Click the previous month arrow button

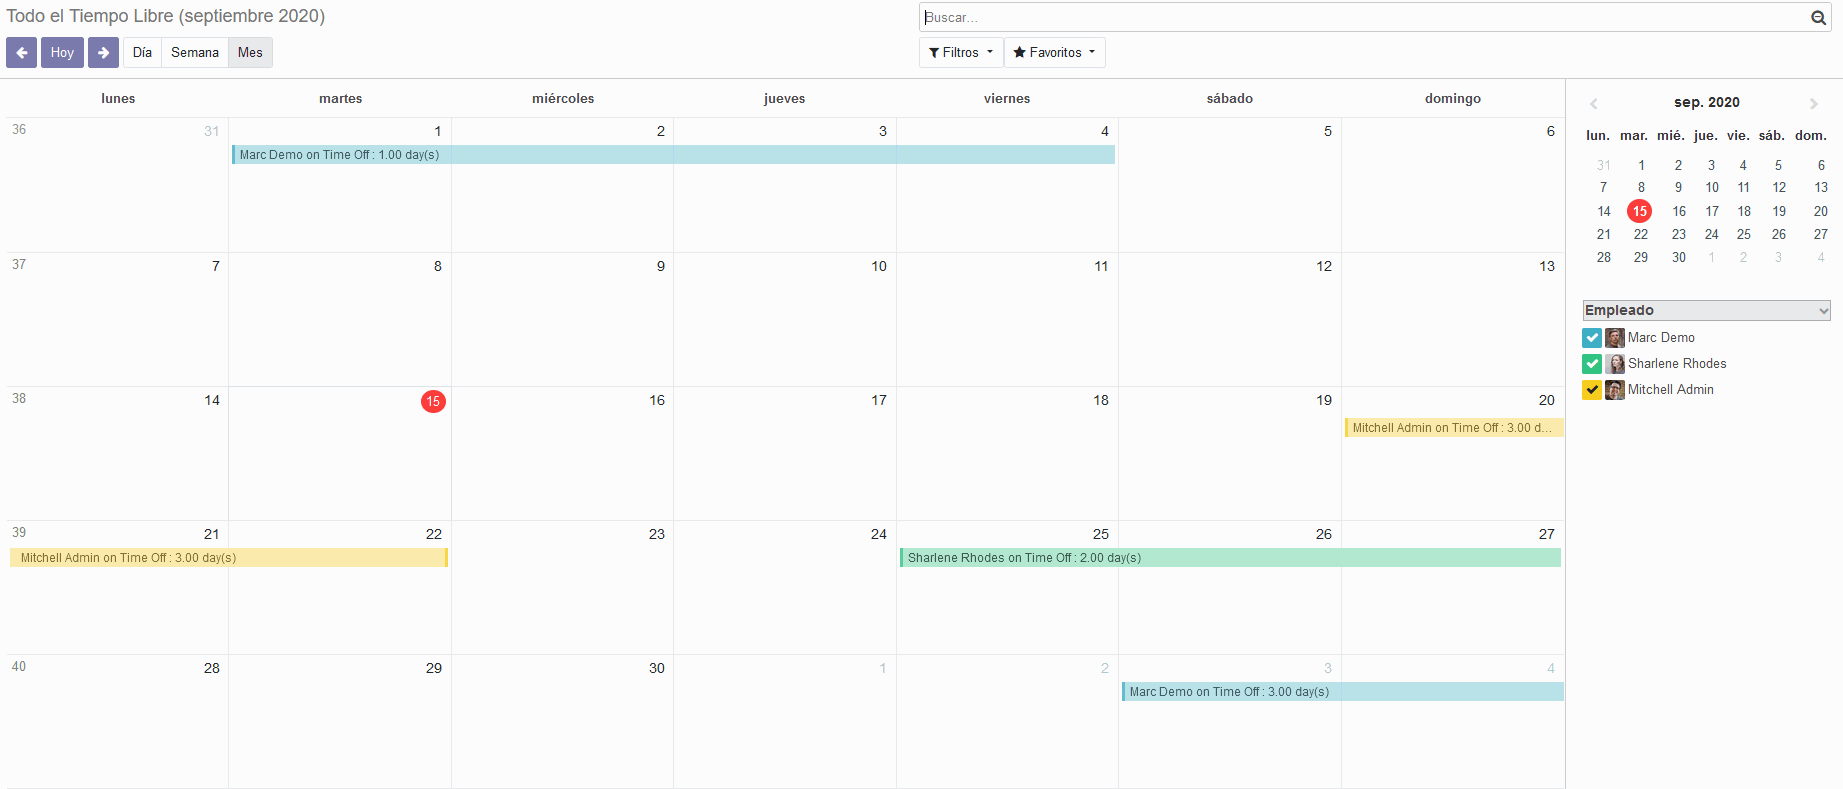(21, 53)
